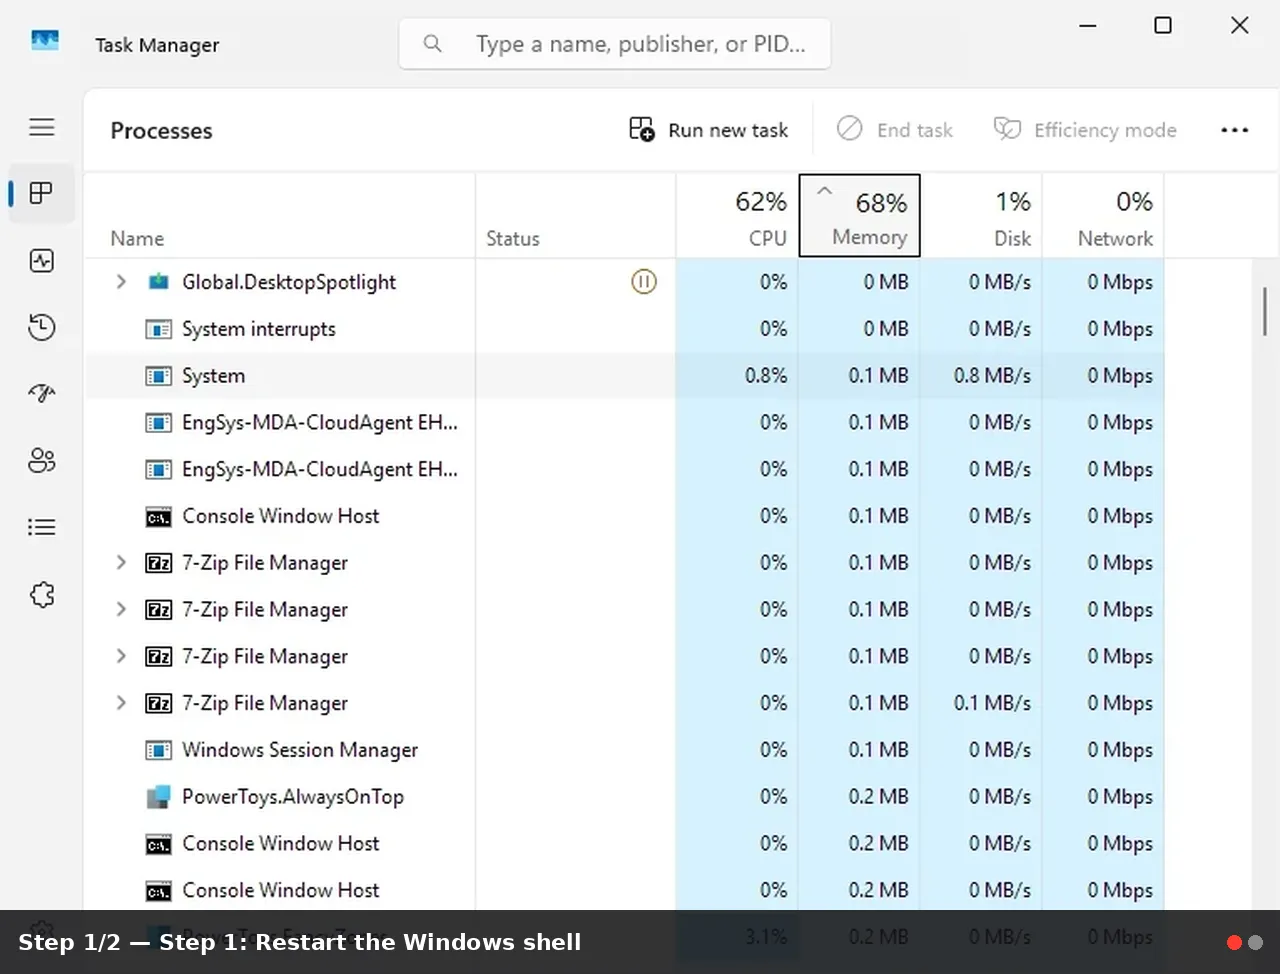Click the Windows Session Manager process icon
Screen dimensions: 1280x974
158,750
